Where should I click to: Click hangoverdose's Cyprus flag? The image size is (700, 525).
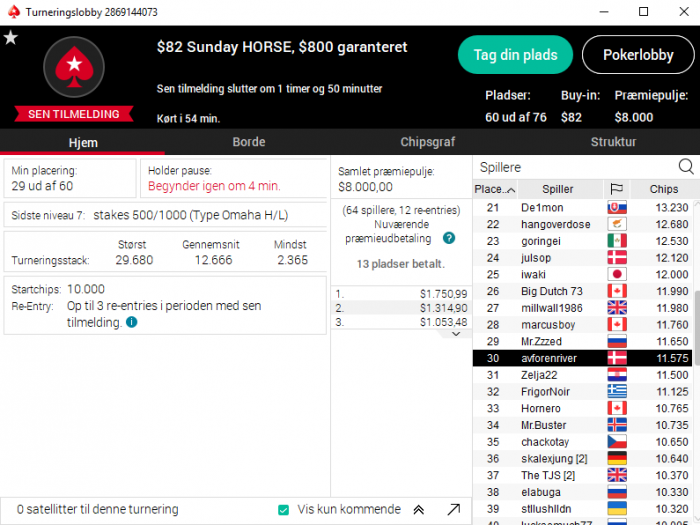[617, 224]
